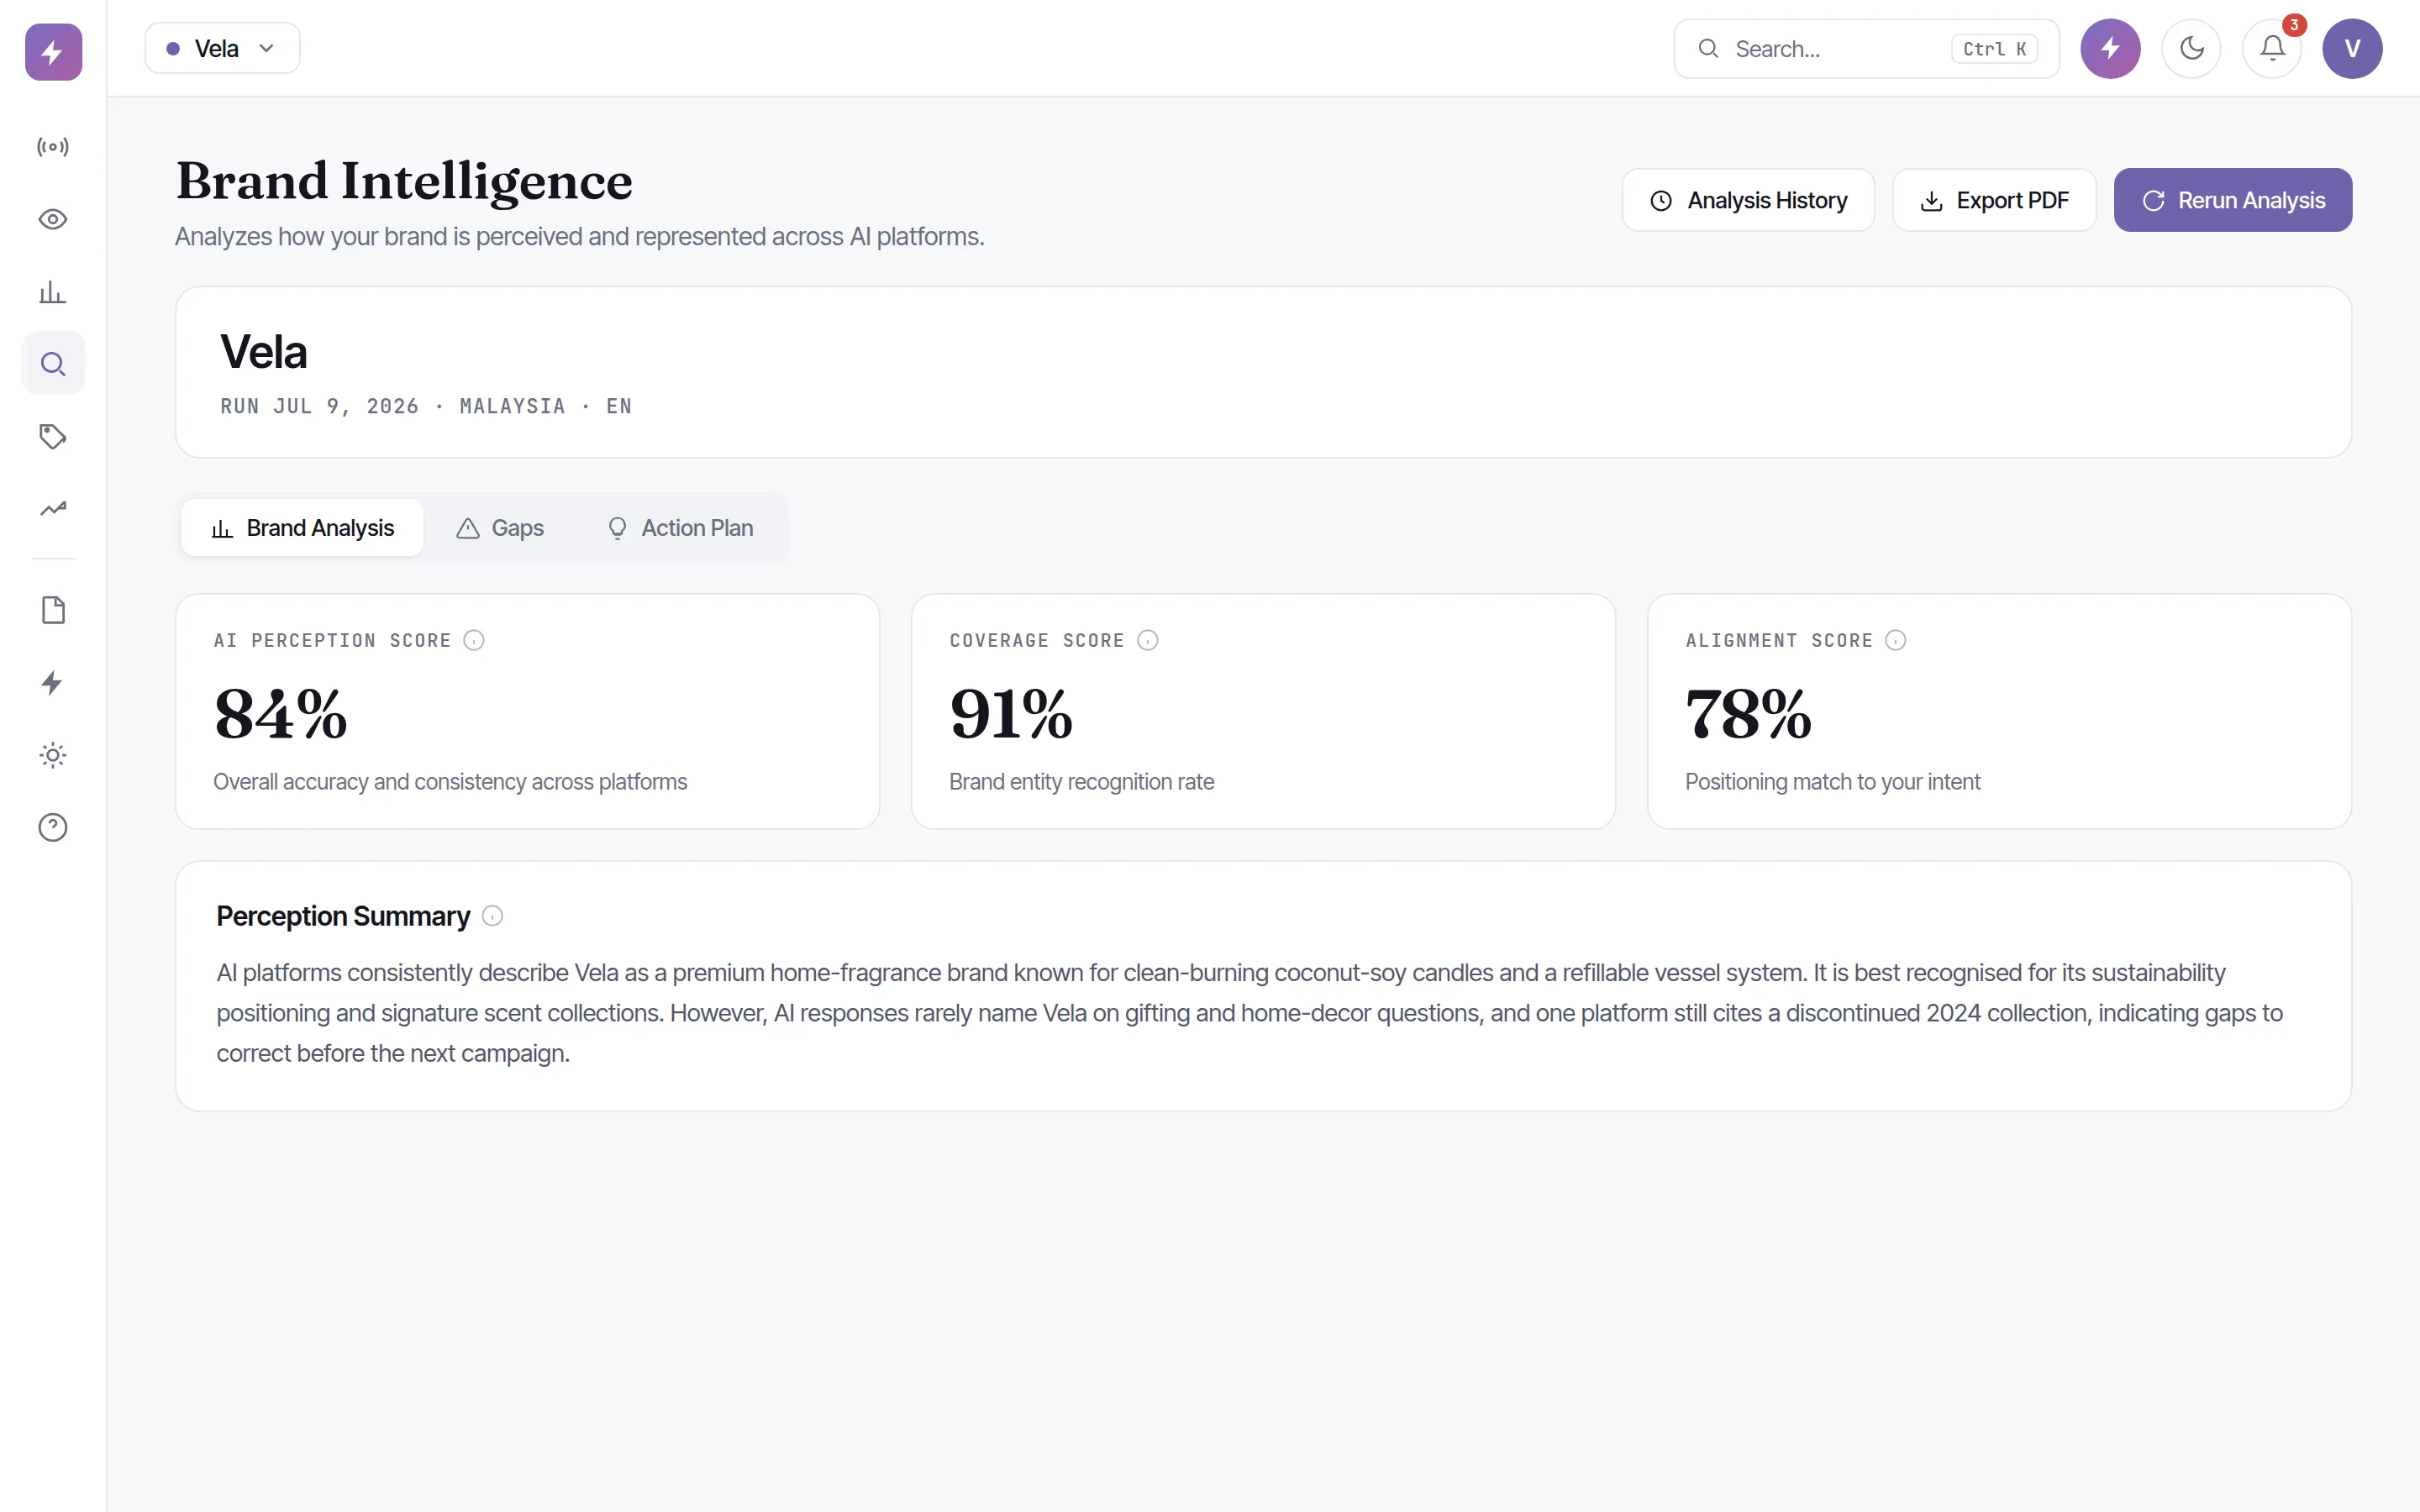Open the bar chart sidebar icon
The image size is (2420, 1512).
point(53,292)
